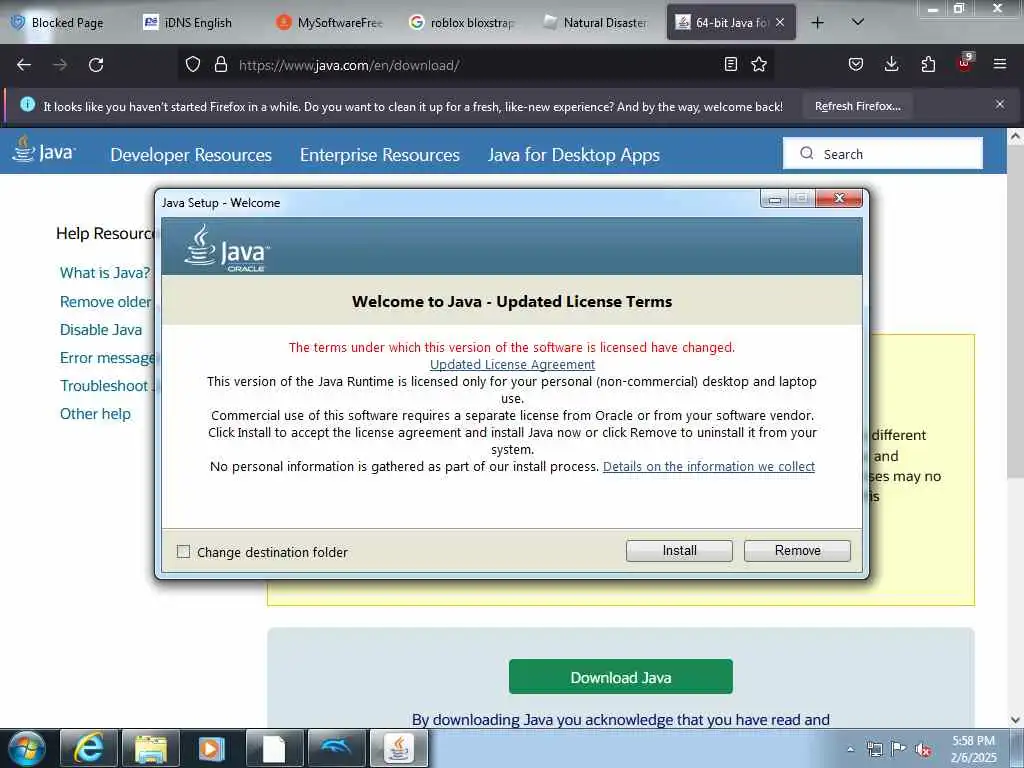Screen dimensions: 1024x768
Task: Click Remove in the Java Setup dialog
Action: [x=797, y=551]
